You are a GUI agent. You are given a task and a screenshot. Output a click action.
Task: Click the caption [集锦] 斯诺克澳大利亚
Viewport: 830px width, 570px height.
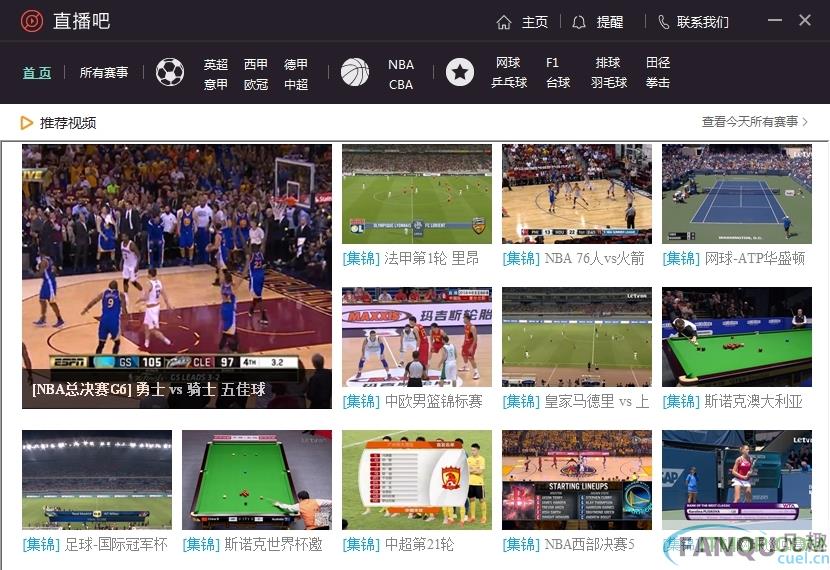pos(733,402)
